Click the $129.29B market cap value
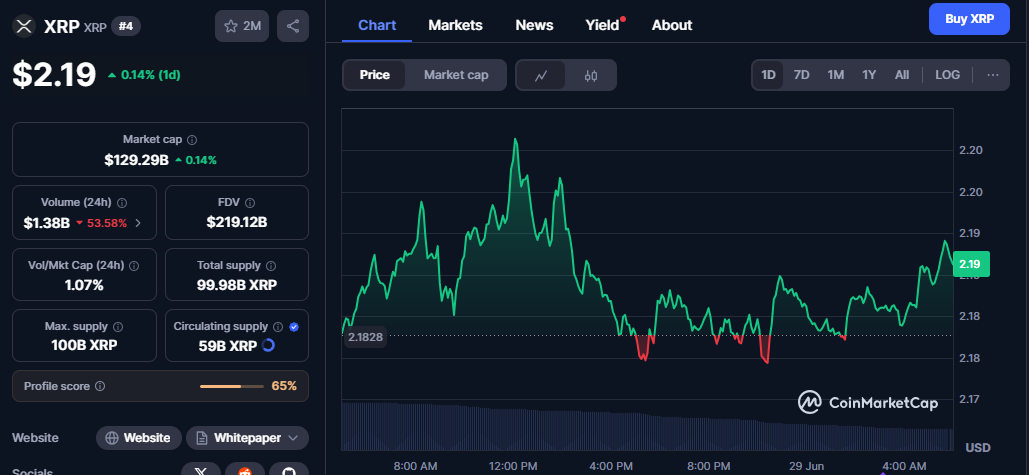This screenshot has width=1029, height=475. [x=136, y=159]
